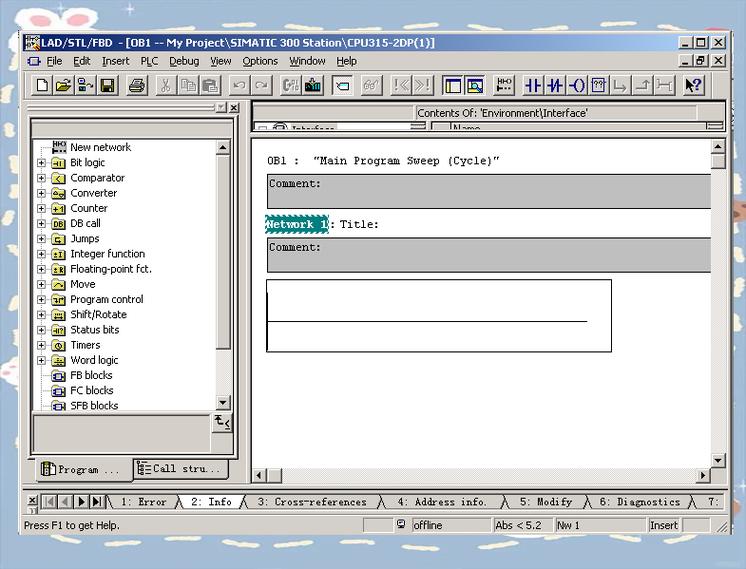Open the File menu
Image resolution: width=746 pixels, height=569 pixels.
point(54,61)
